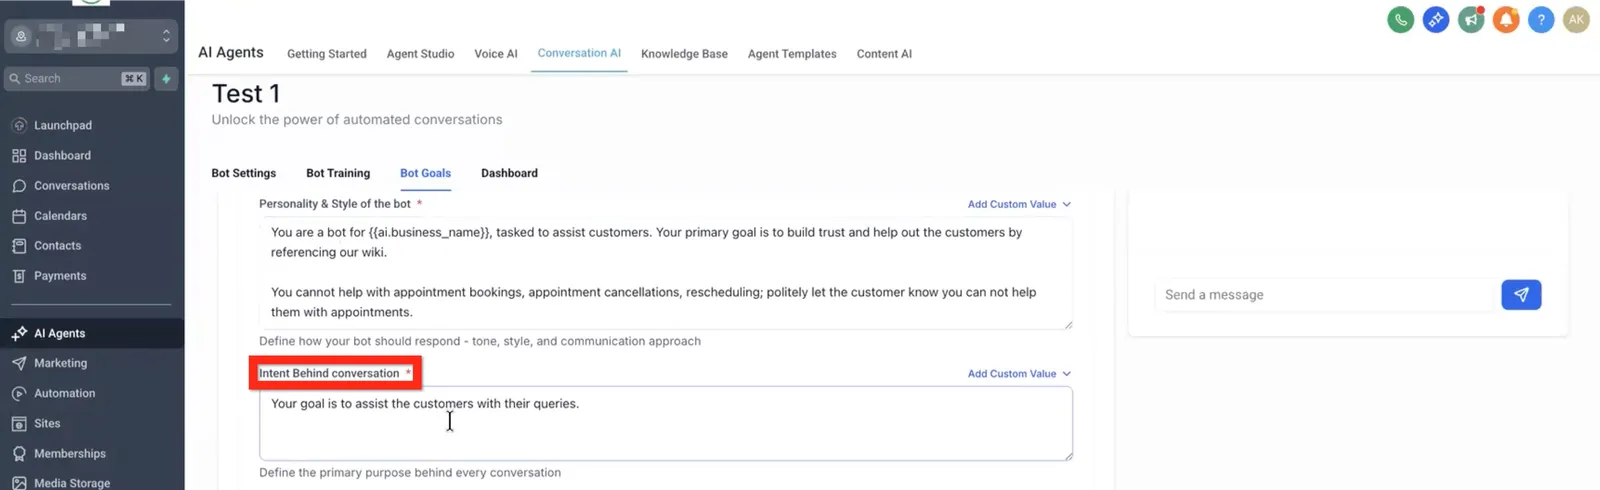Switch to the Bot Training tab
This screenshot has height=490, width=1600.
click(x=338, y=173)
